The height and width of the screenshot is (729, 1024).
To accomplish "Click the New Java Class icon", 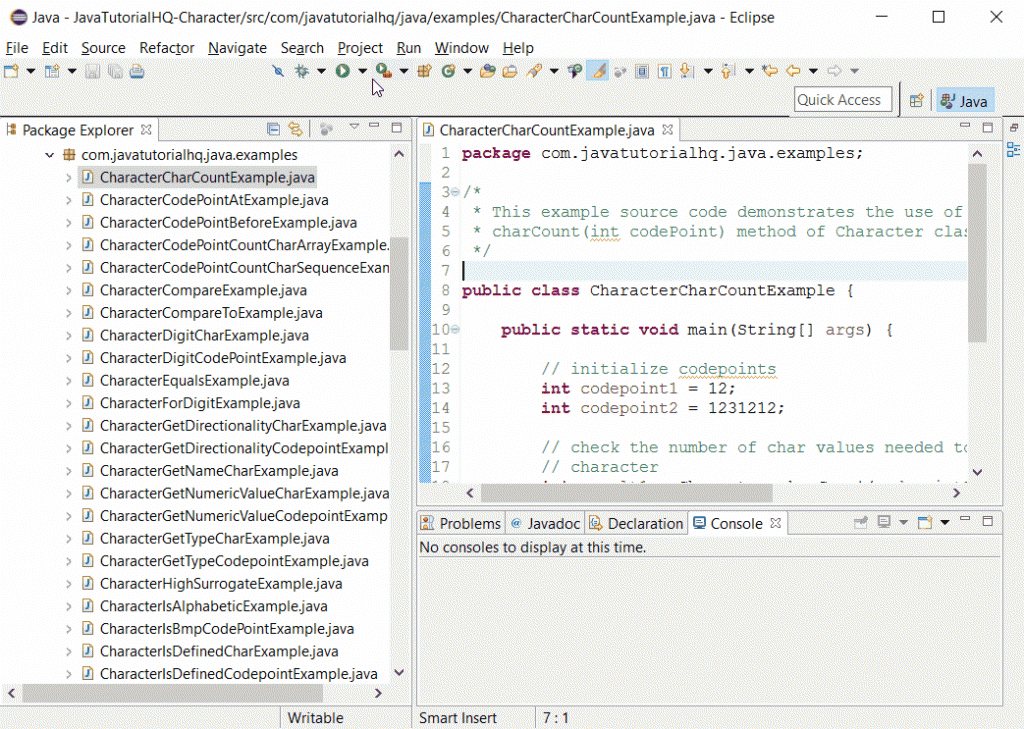I will [448, 71].
